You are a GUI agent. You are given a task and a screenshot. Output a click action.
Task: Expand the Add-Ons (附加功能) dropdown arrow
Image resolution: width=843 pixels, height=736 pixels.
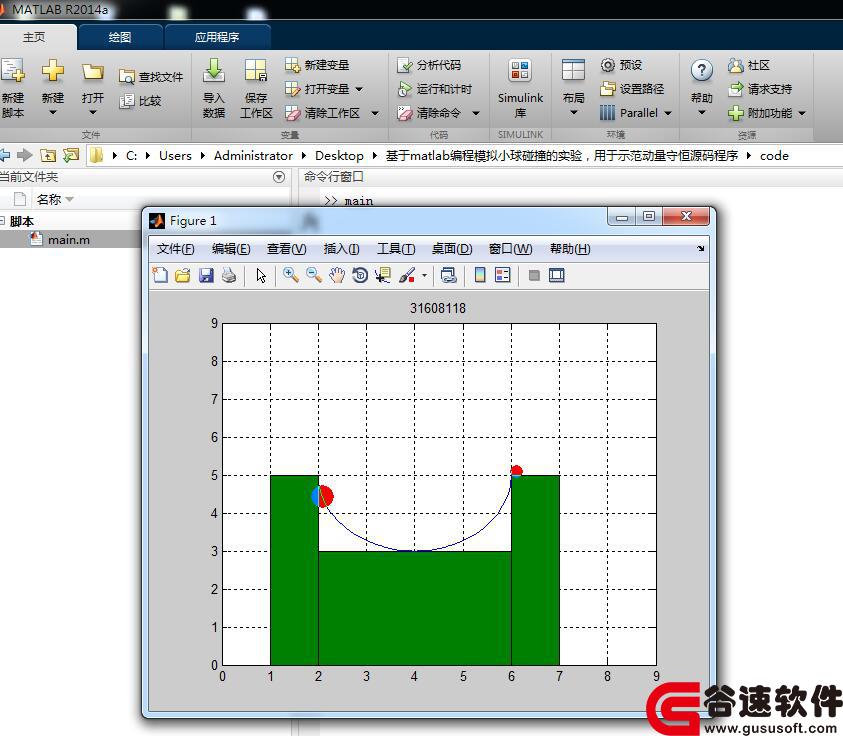(x=802, y=113)
